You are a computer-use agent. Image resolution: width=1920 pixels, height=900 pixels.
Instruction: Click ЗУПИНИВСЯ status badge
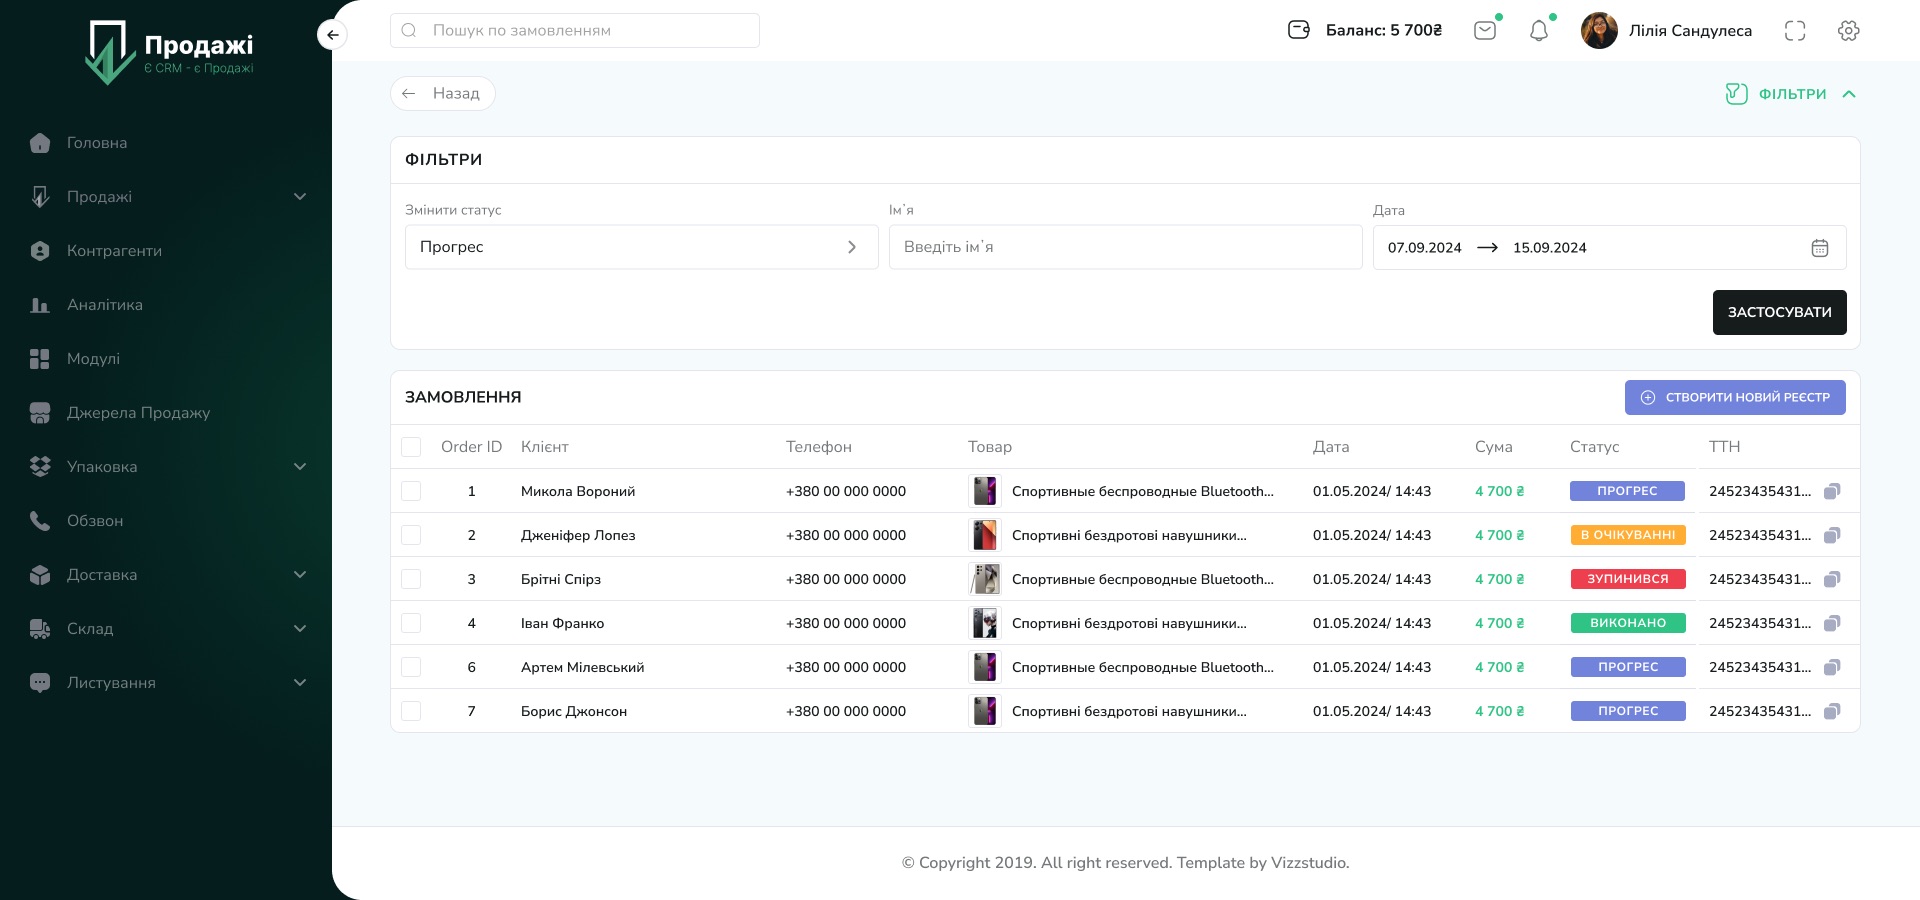(1627, 579)
